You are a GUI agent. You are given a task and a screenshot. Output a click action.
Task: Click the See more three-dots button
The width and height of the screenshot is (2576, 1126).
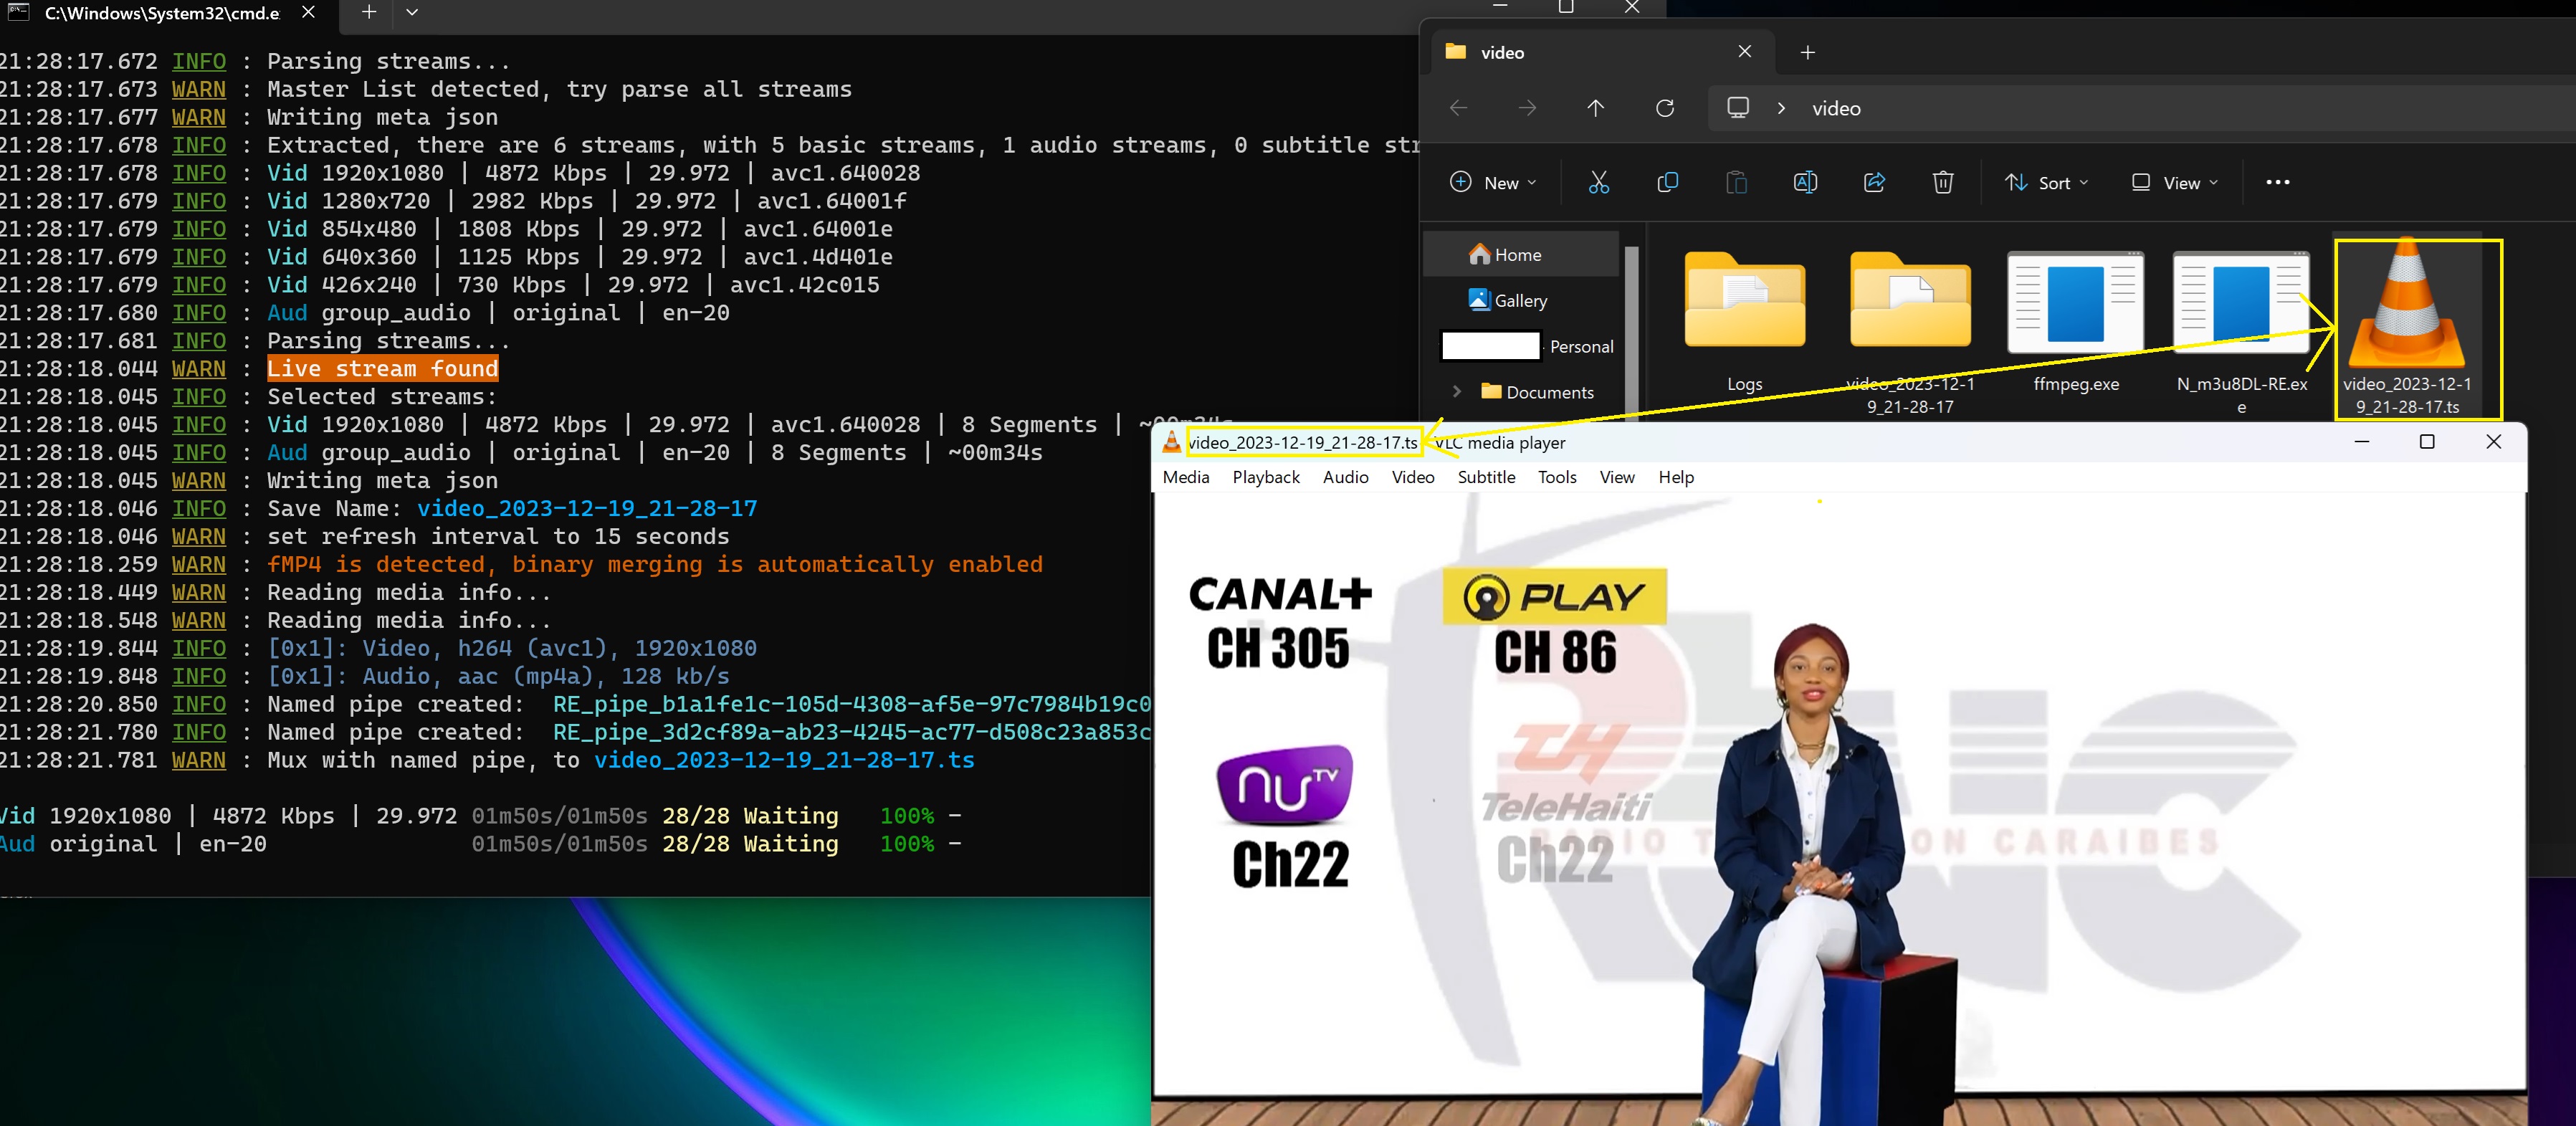point(2277,182)
